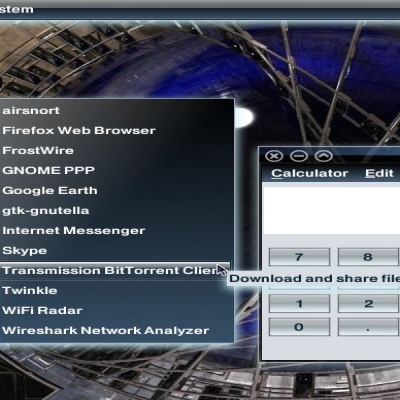Image resolution: width=400 pixels, height=400 pixels.
Task: Launch Firefox Web Browser
Action: click(x=116, y=130)
